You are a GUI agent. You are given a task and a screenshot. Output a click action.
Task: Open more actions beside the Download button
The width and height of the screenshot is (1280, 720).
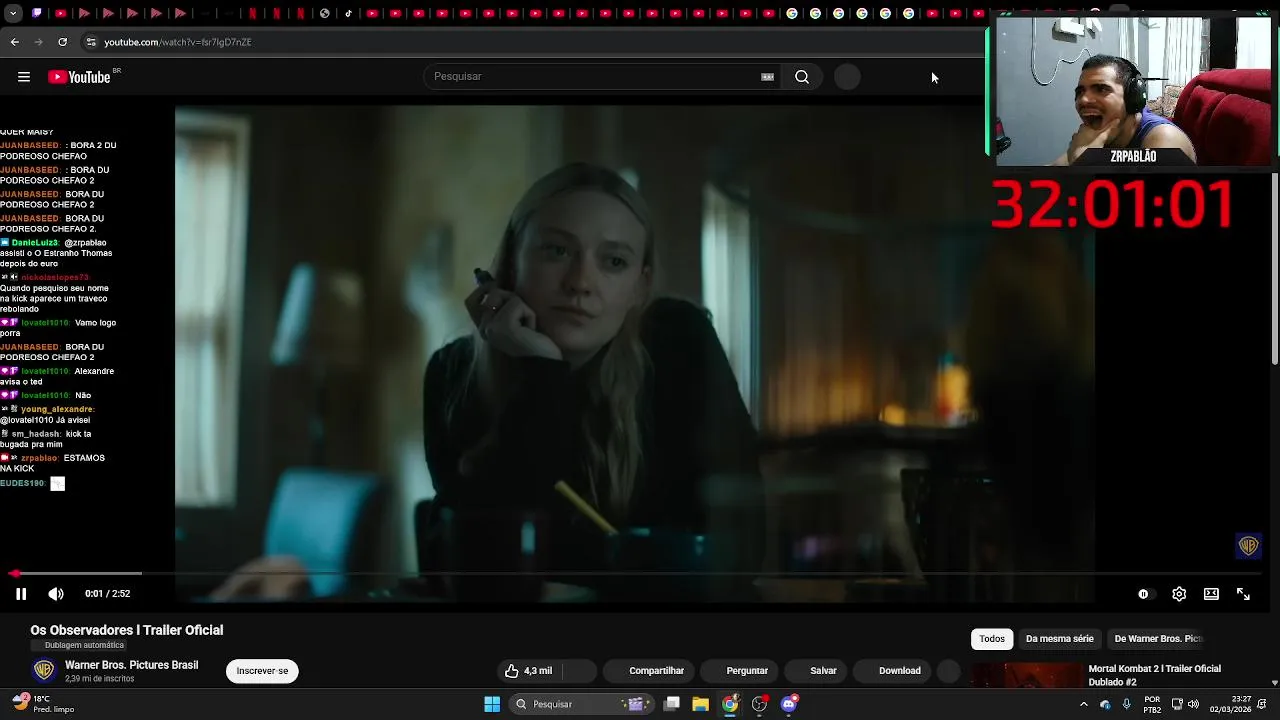tap(948, 671)
